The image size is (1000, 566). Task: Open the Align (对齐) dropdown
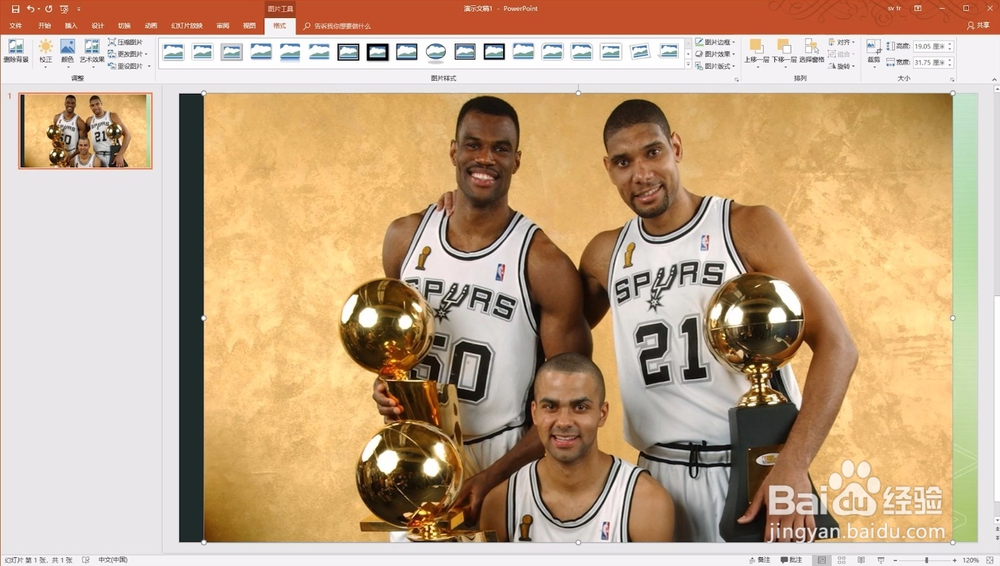pyautogui.click(x=841, y=42)
